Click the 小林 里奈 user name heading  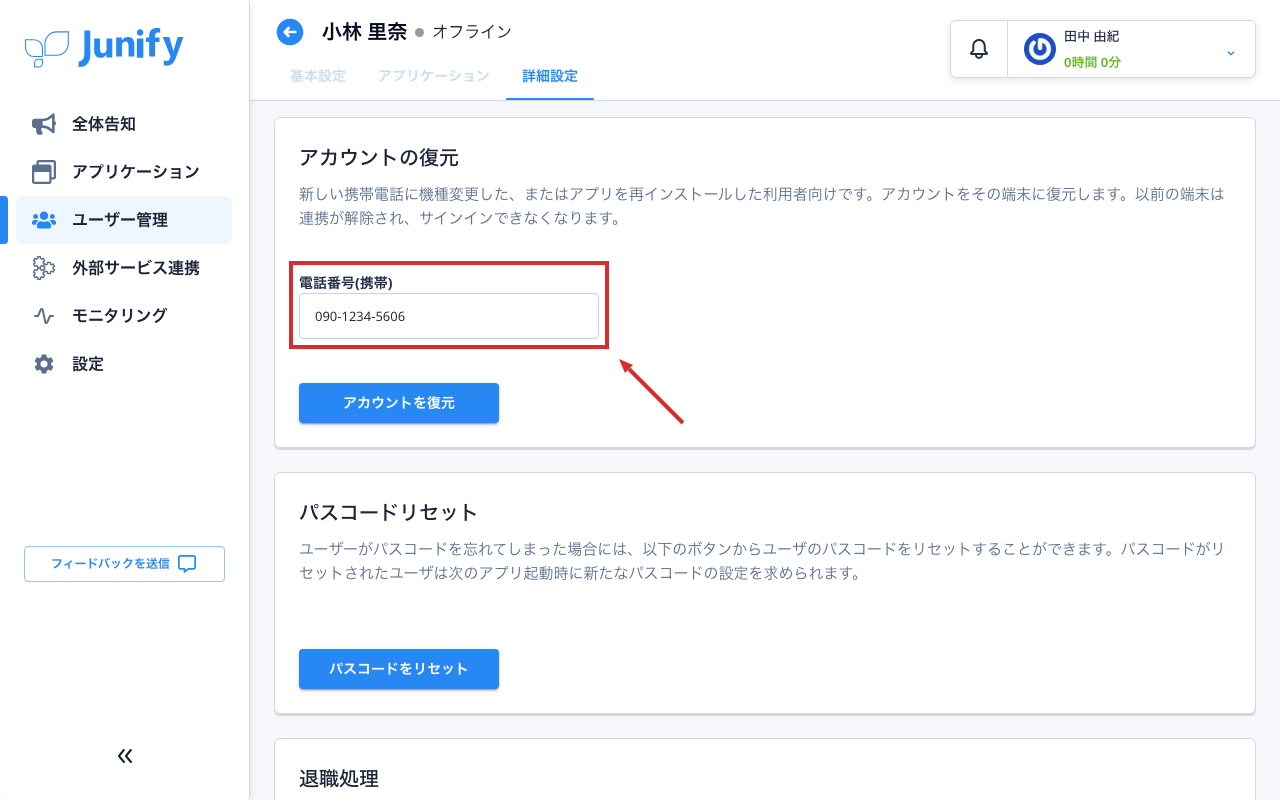(x=364, y=32)
